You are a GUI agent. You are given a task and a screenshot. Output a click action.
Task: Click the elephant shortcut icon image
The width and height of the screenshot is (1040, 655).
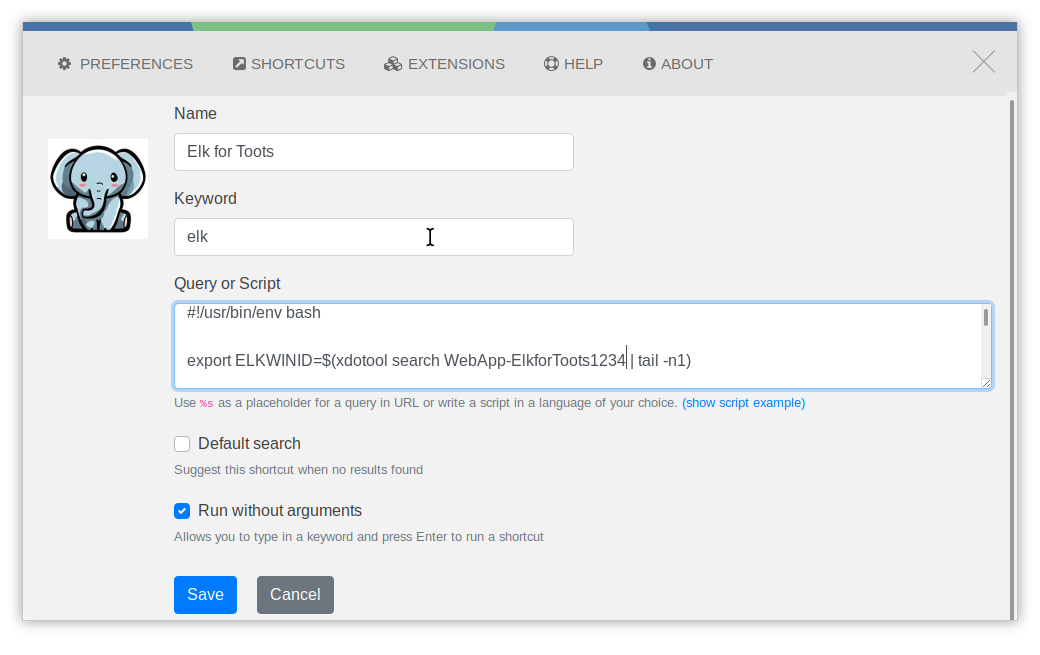click(98, 189)
